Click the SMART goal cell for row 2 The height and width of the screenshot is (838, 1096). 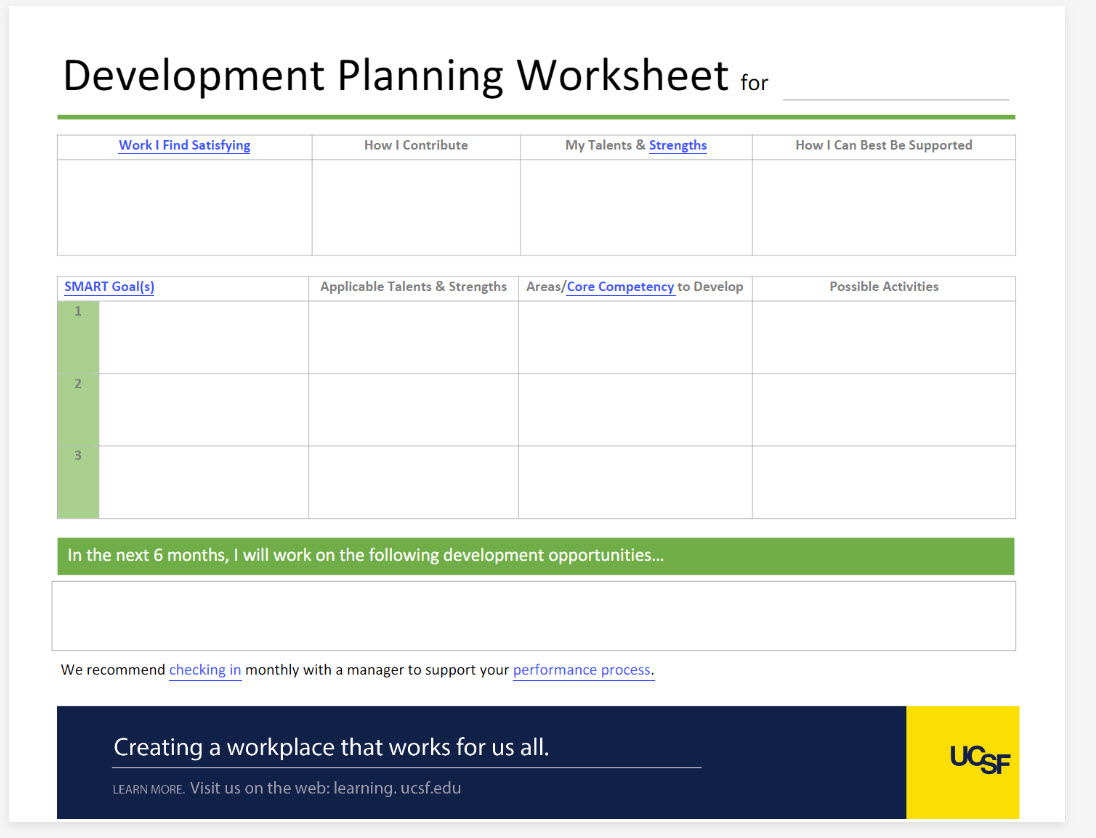(x=203, y=409)
